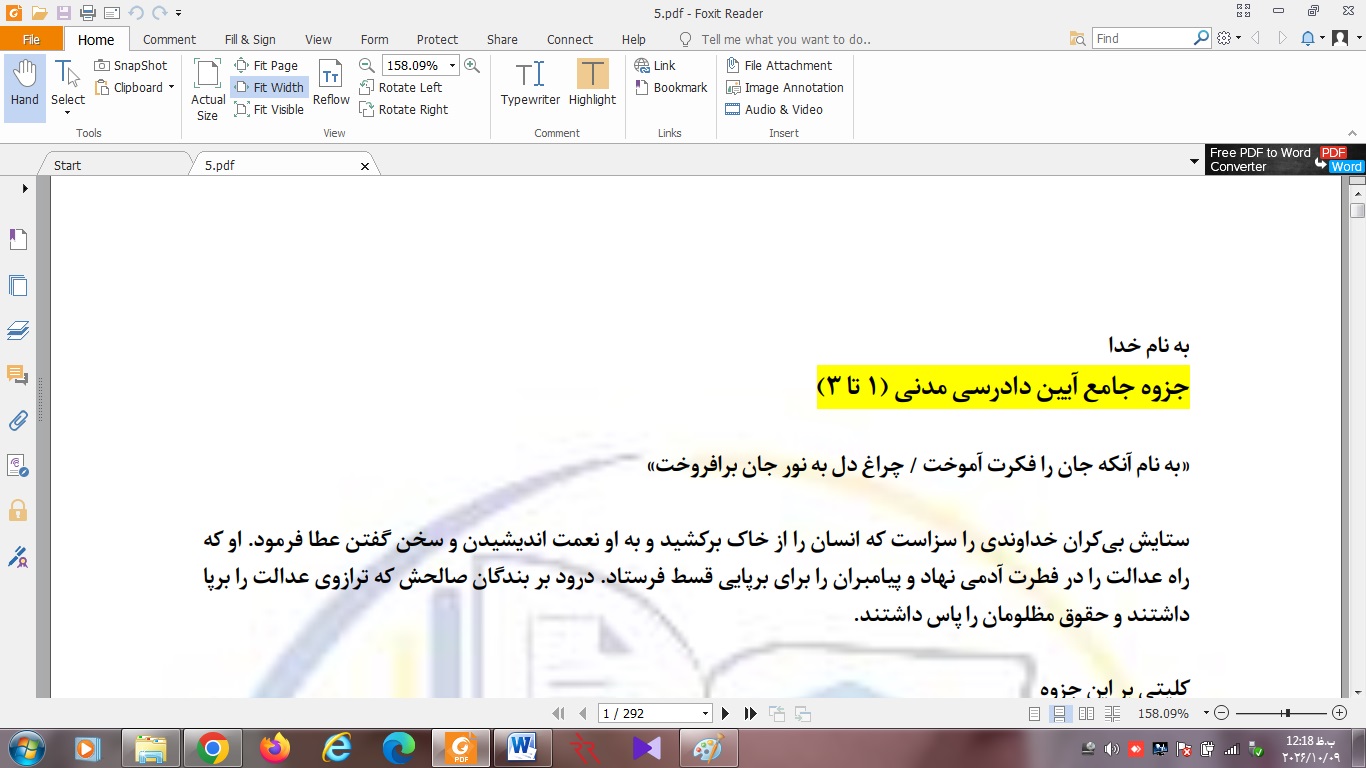
Task: Click the zoom in magnifier in ribbon
Action: click(x=472, y=65)
